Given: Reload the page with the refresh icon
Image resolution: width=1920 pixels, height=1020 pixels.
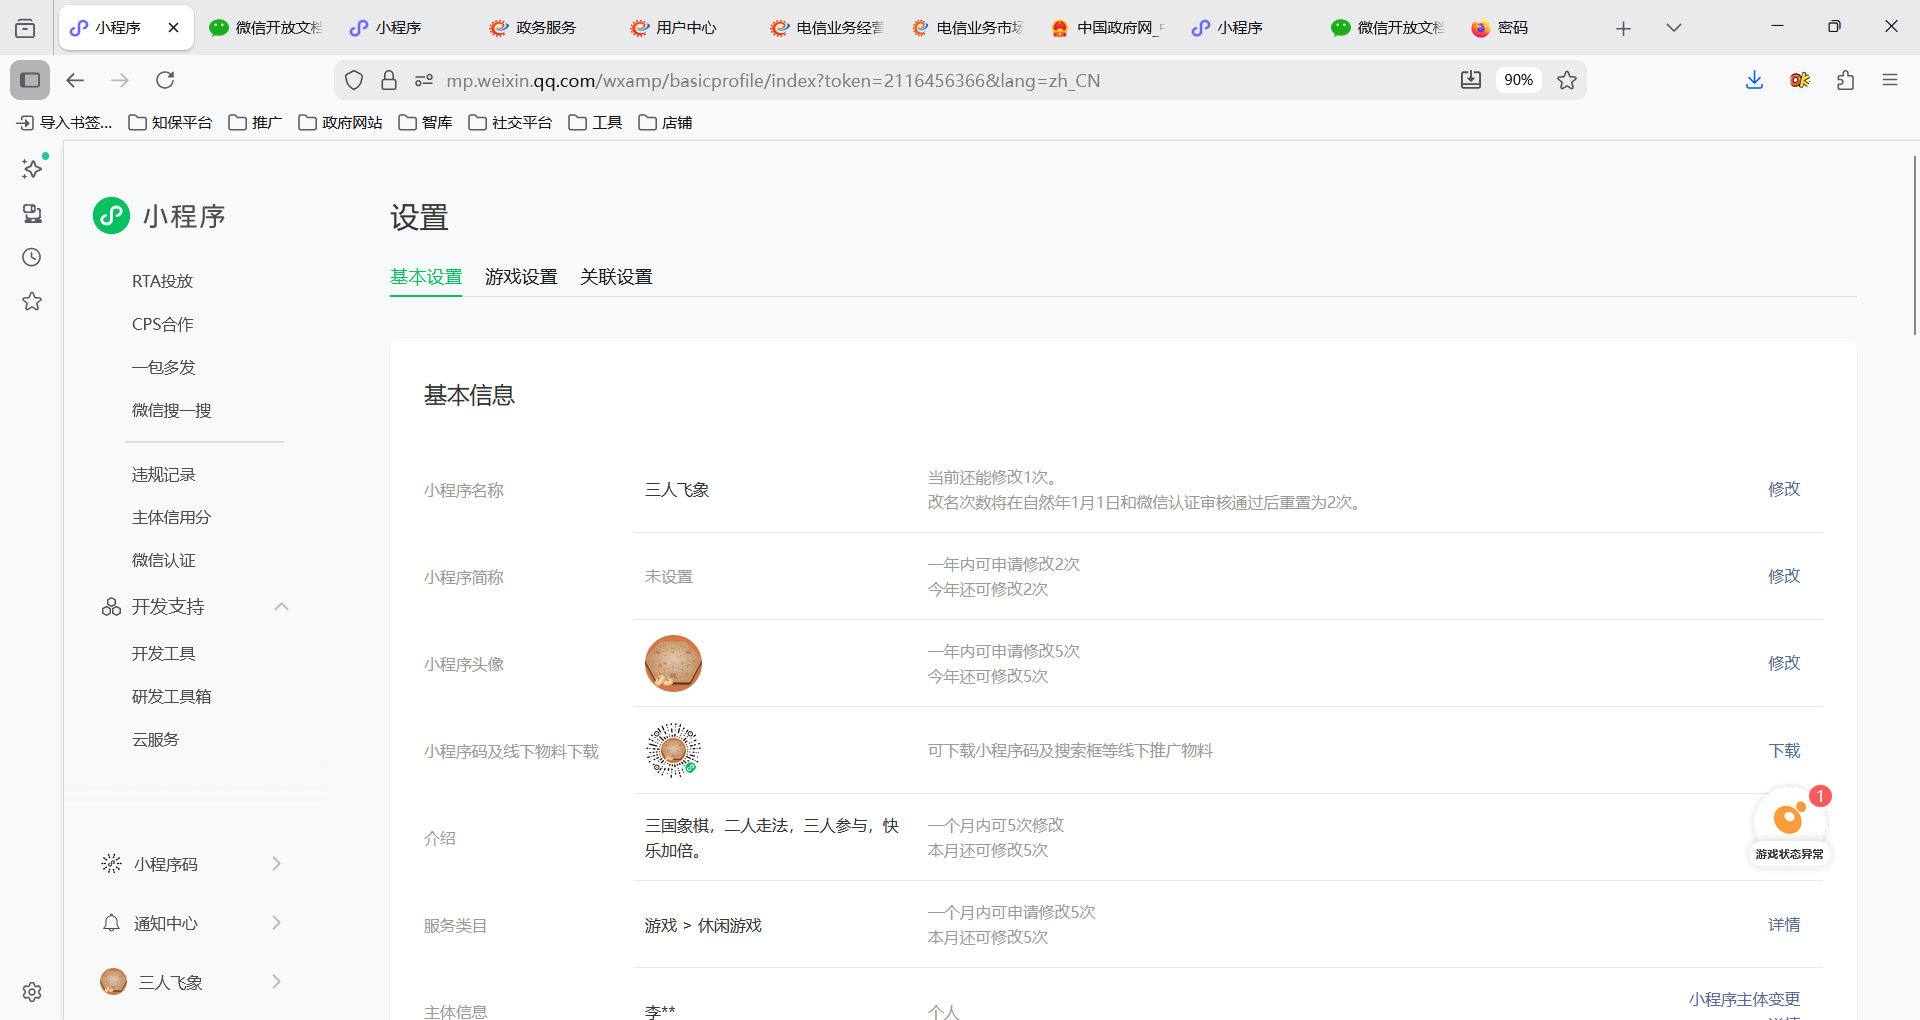Looking at the screenshot, I should tap(165, 80).
